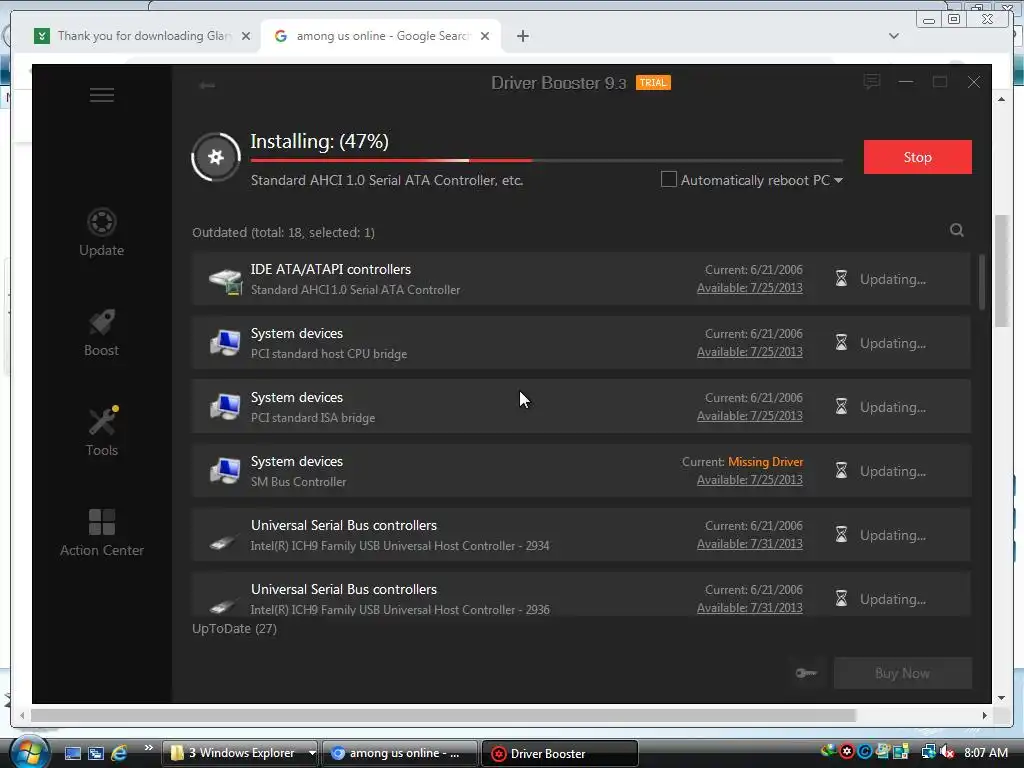Screen dimensions: 1024x768
Task: Expand the quick launch overflow chevron
Action: point(148,748)
